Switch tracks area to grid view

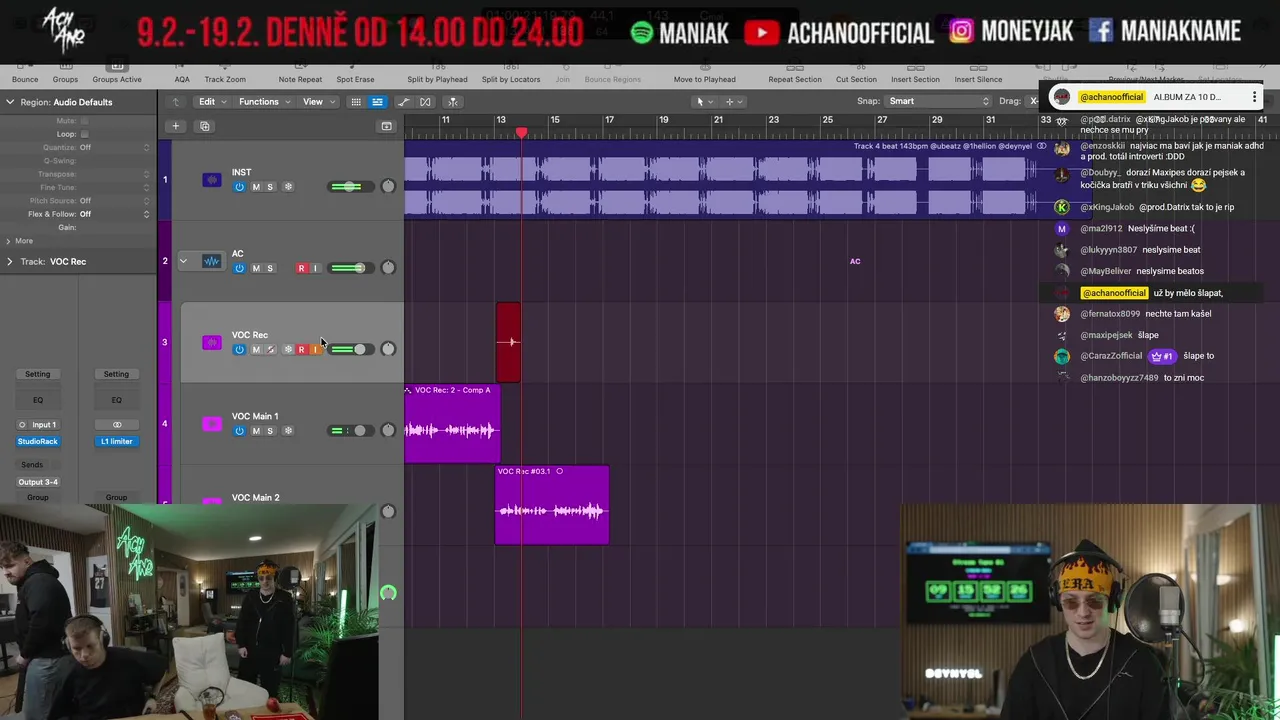click(355, 102)
